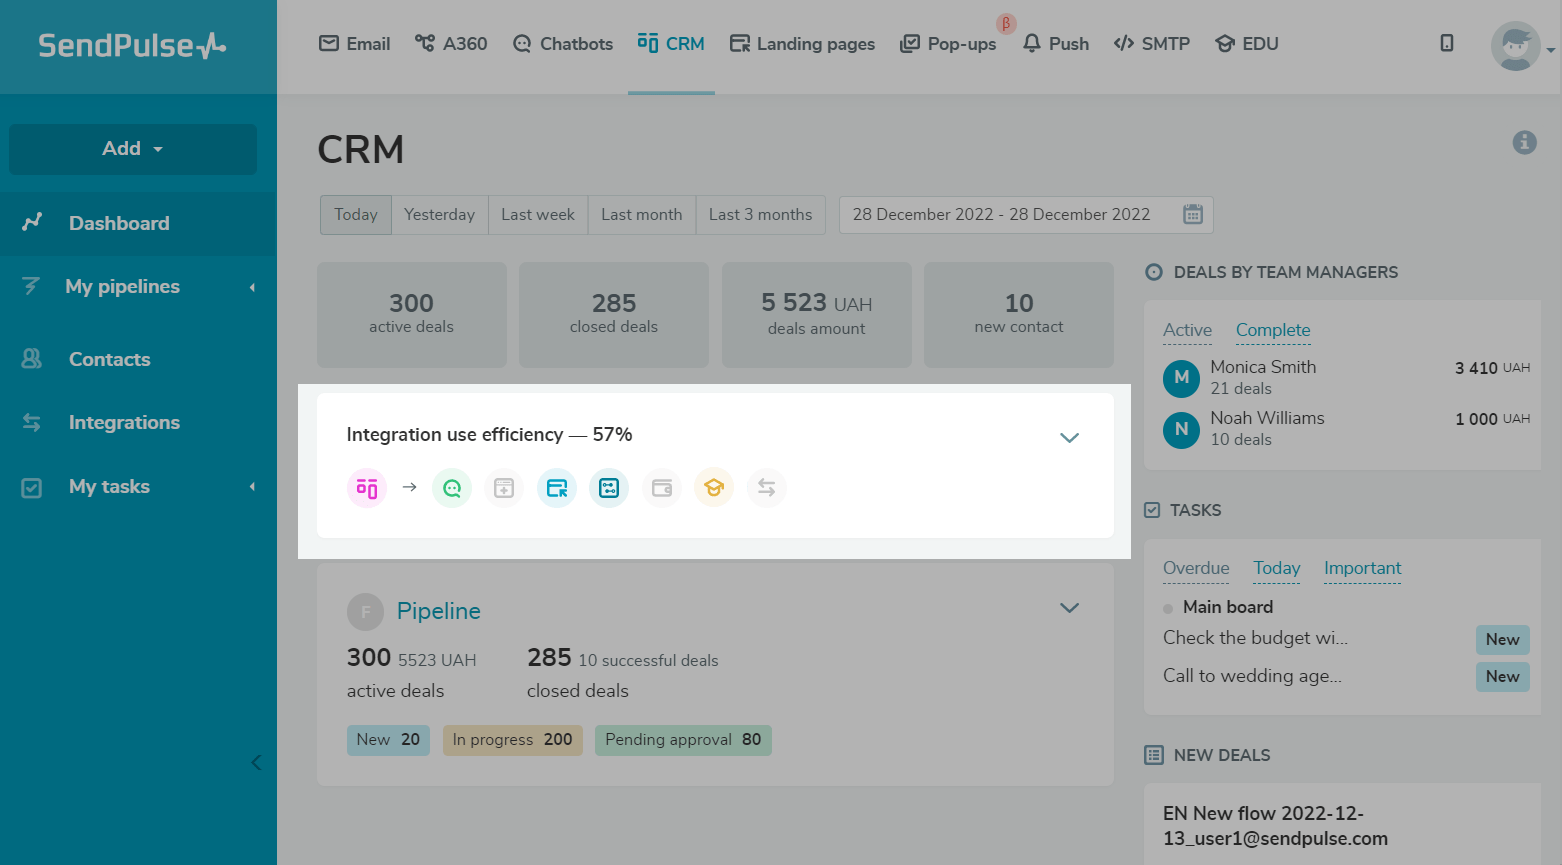This screenshot has width=1562, height=865.
Task: Open the 300 active deals card
Action: point(412,315)
